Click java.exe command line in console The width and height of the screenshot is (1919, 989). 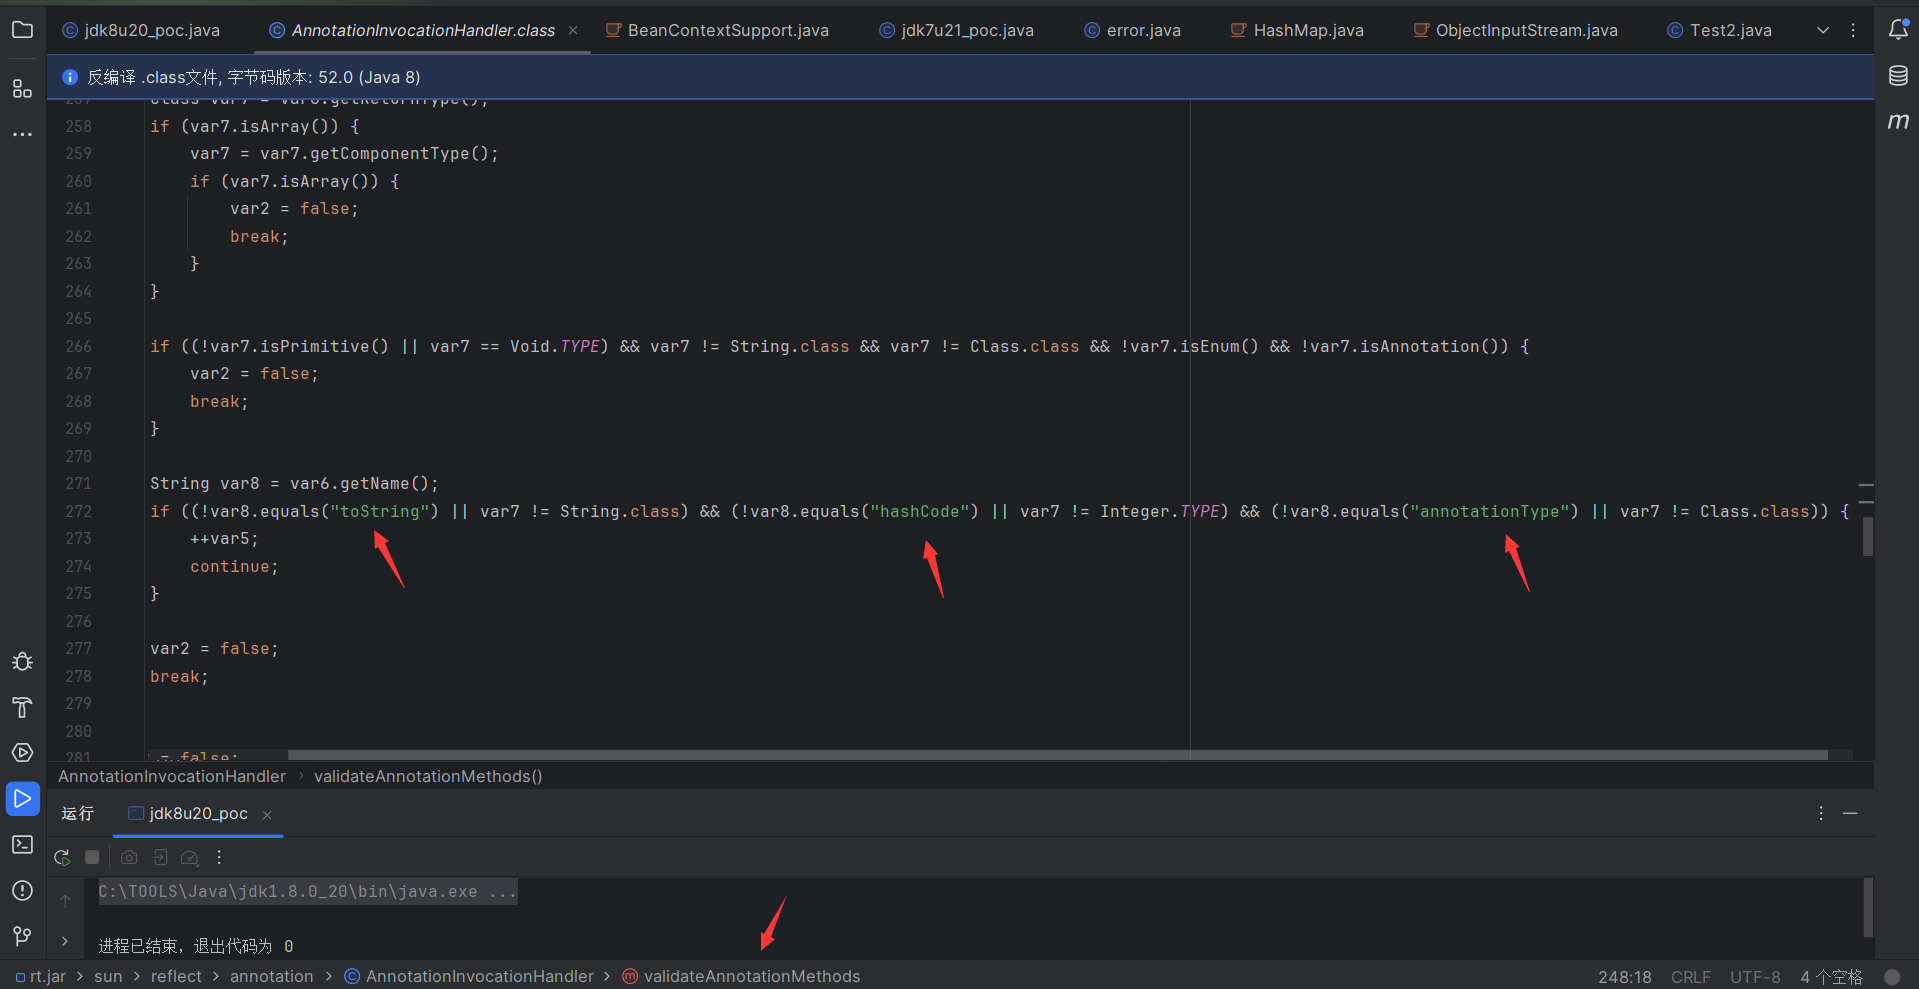308,891
